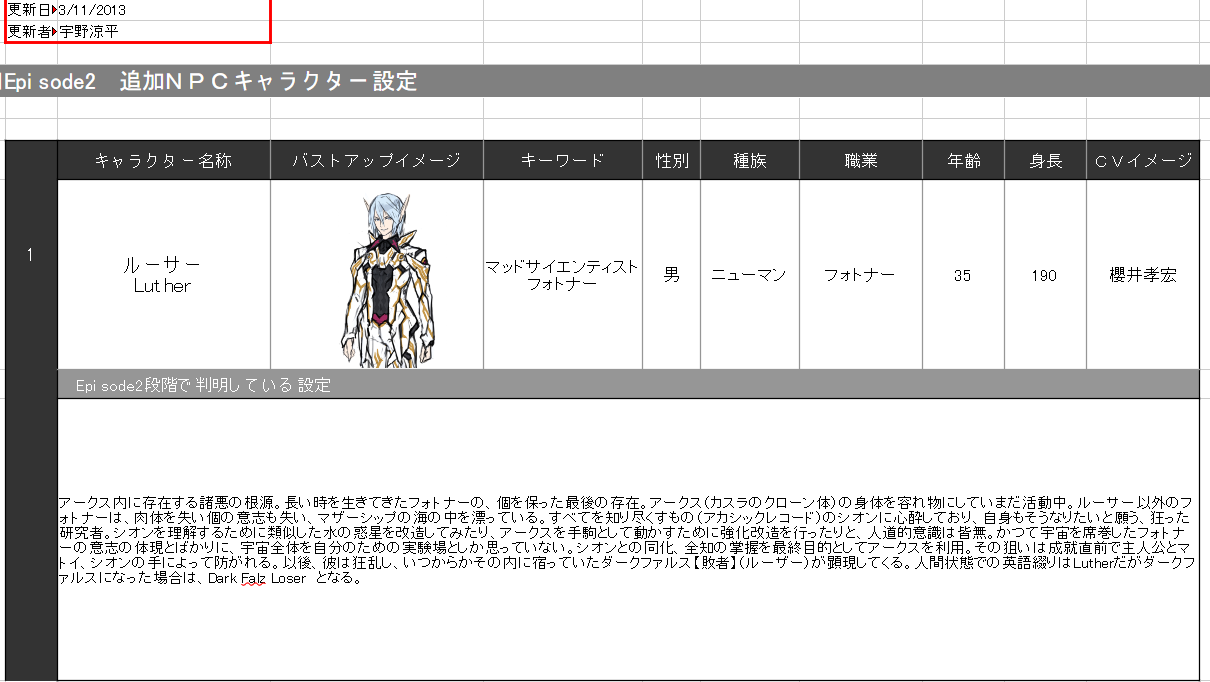Select the CVイメージ header cell
The height and width of the screenshot is (682, 1210).
click(x=1143, y=160)
